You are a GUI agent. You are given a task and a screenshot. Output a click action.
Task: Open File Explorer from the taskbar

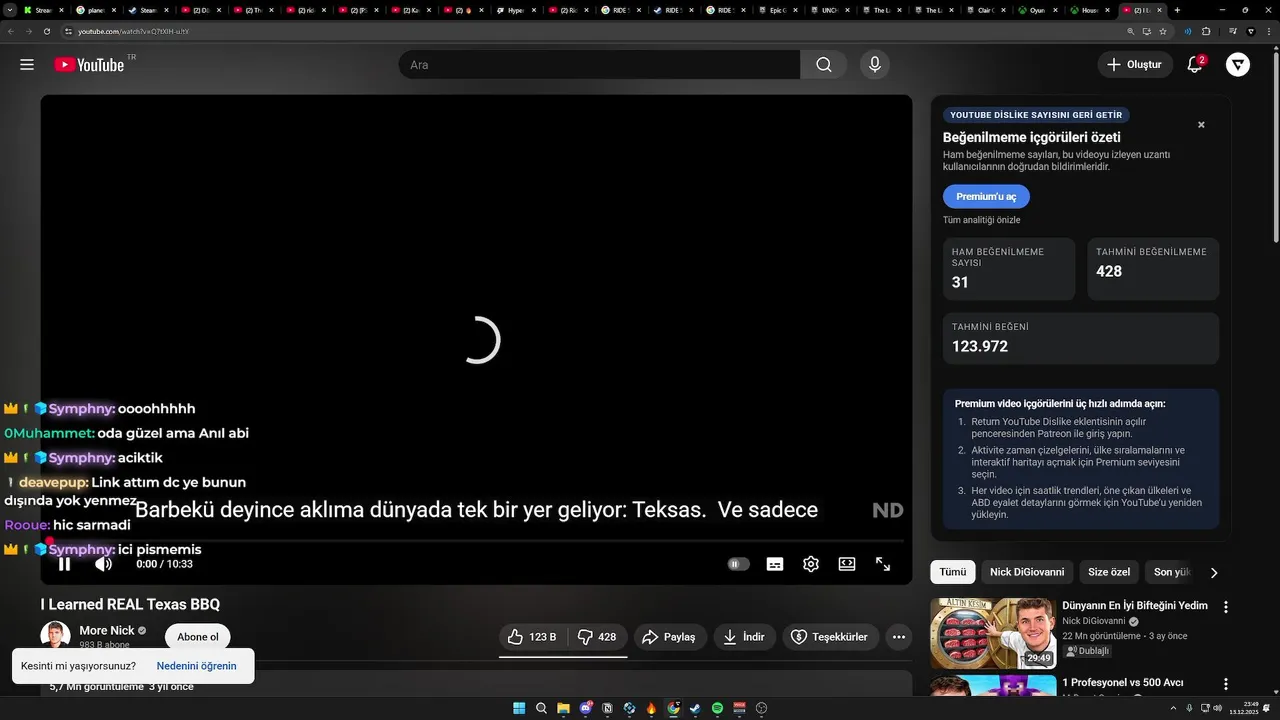(563, 708)
